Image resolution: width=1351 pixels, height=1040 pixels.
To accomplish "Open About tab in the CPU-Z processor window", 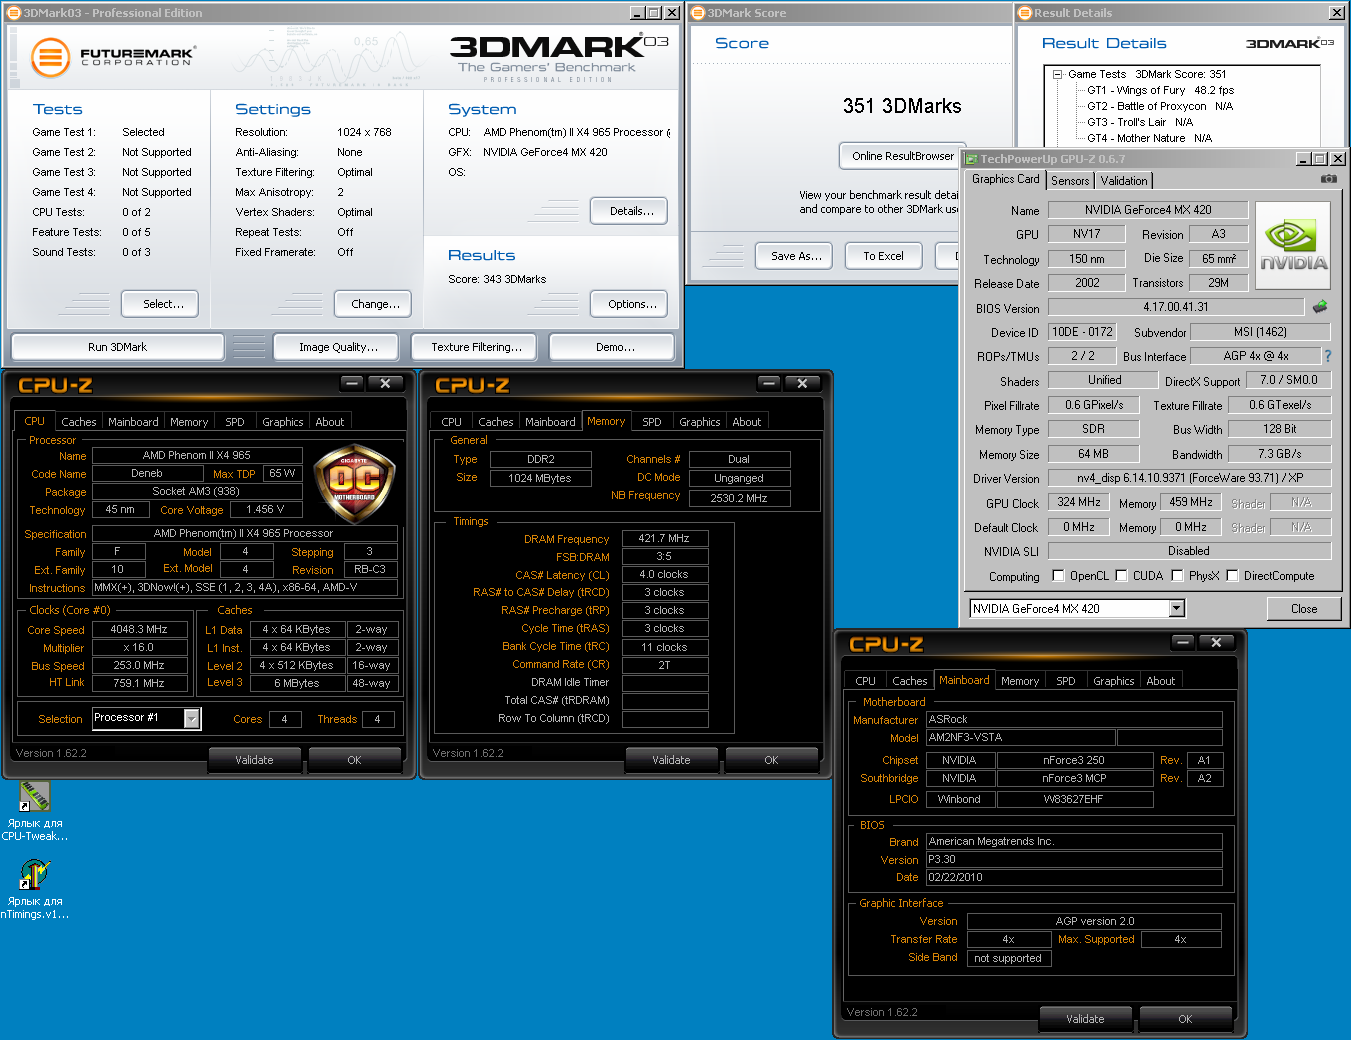I will pos(330,422).
